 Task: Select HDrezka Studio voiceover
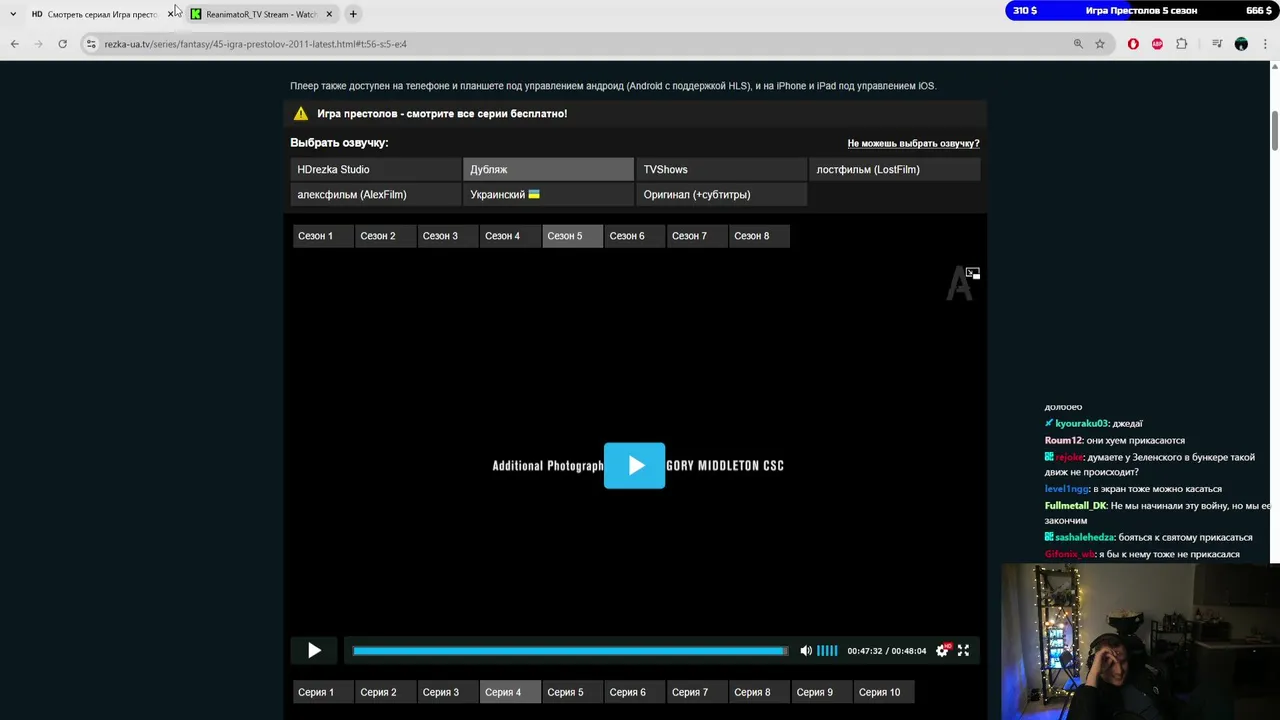pyautogui.click(x=376, y=169)
